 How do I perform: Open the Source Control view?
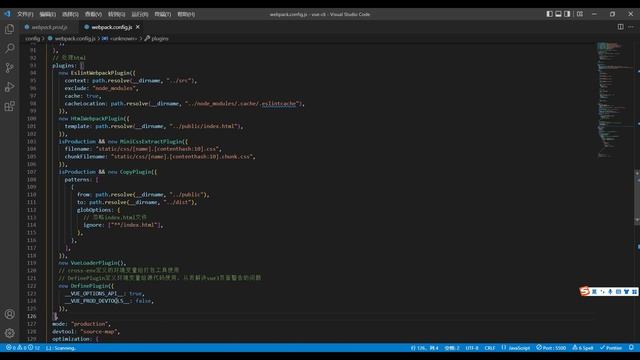pyautogui.click(x=9, y=67)
